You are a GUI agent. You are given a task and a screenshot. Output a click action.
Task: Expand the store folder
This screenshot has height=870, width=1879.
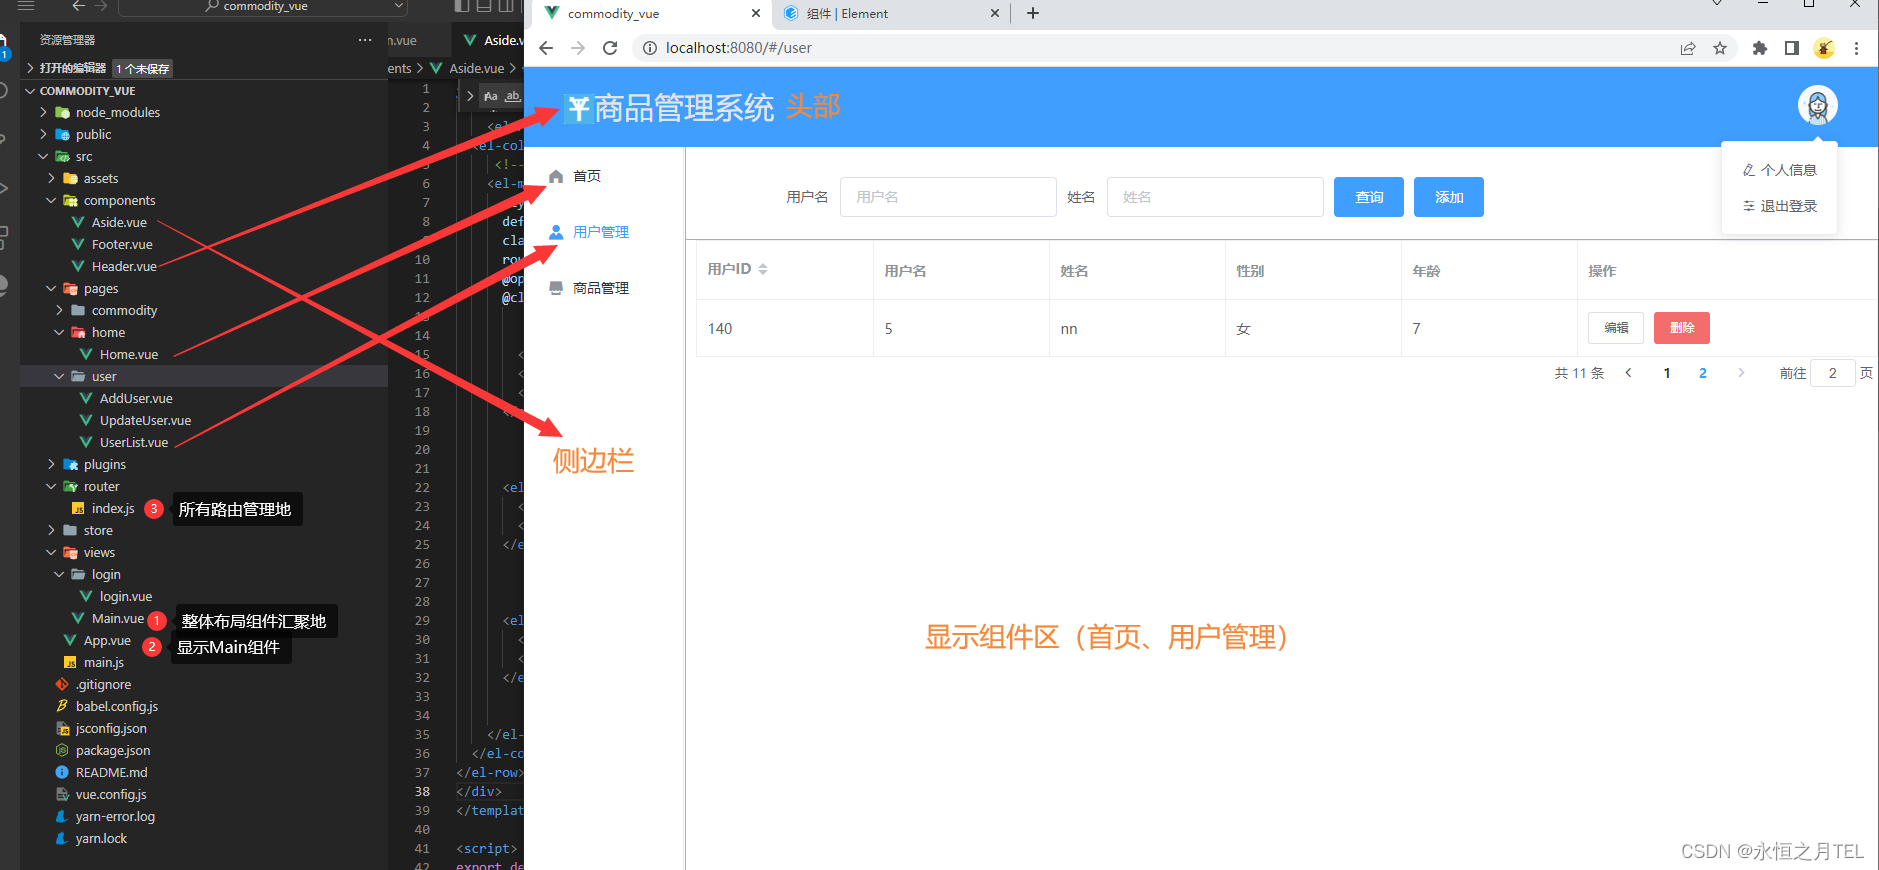click(51, 530)
